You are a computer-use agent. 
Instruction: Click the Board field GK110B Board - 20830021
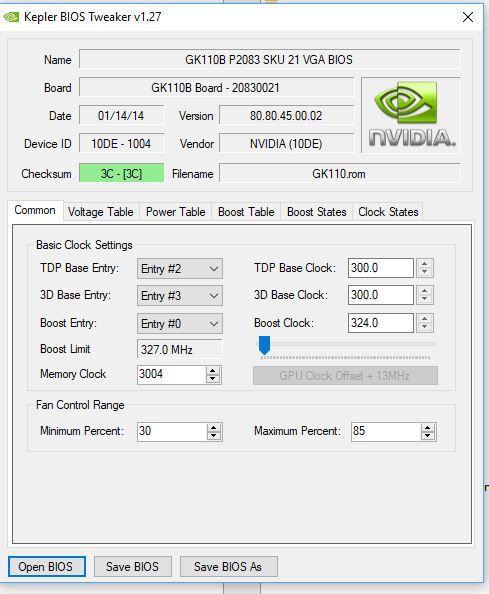click(216, 88)
